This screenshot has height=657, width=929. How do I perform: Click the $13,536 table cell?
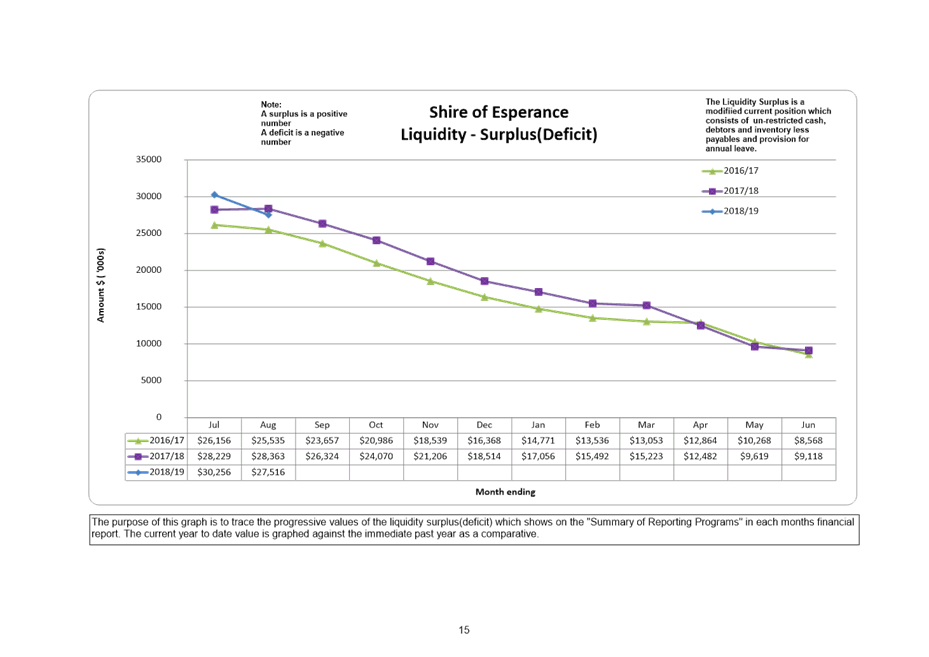[x=592, y=441]
